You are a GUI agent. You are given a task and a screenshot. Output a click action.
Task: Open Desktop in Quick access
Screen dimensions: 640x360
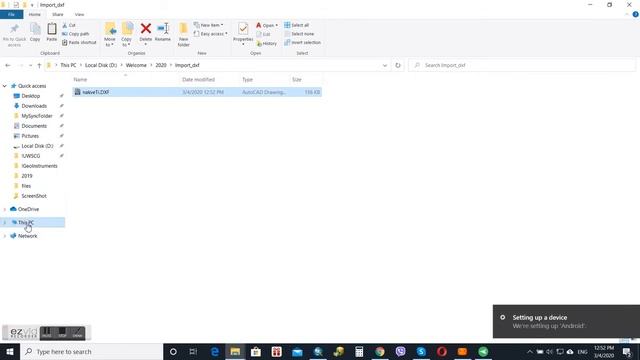coord(31,96)
